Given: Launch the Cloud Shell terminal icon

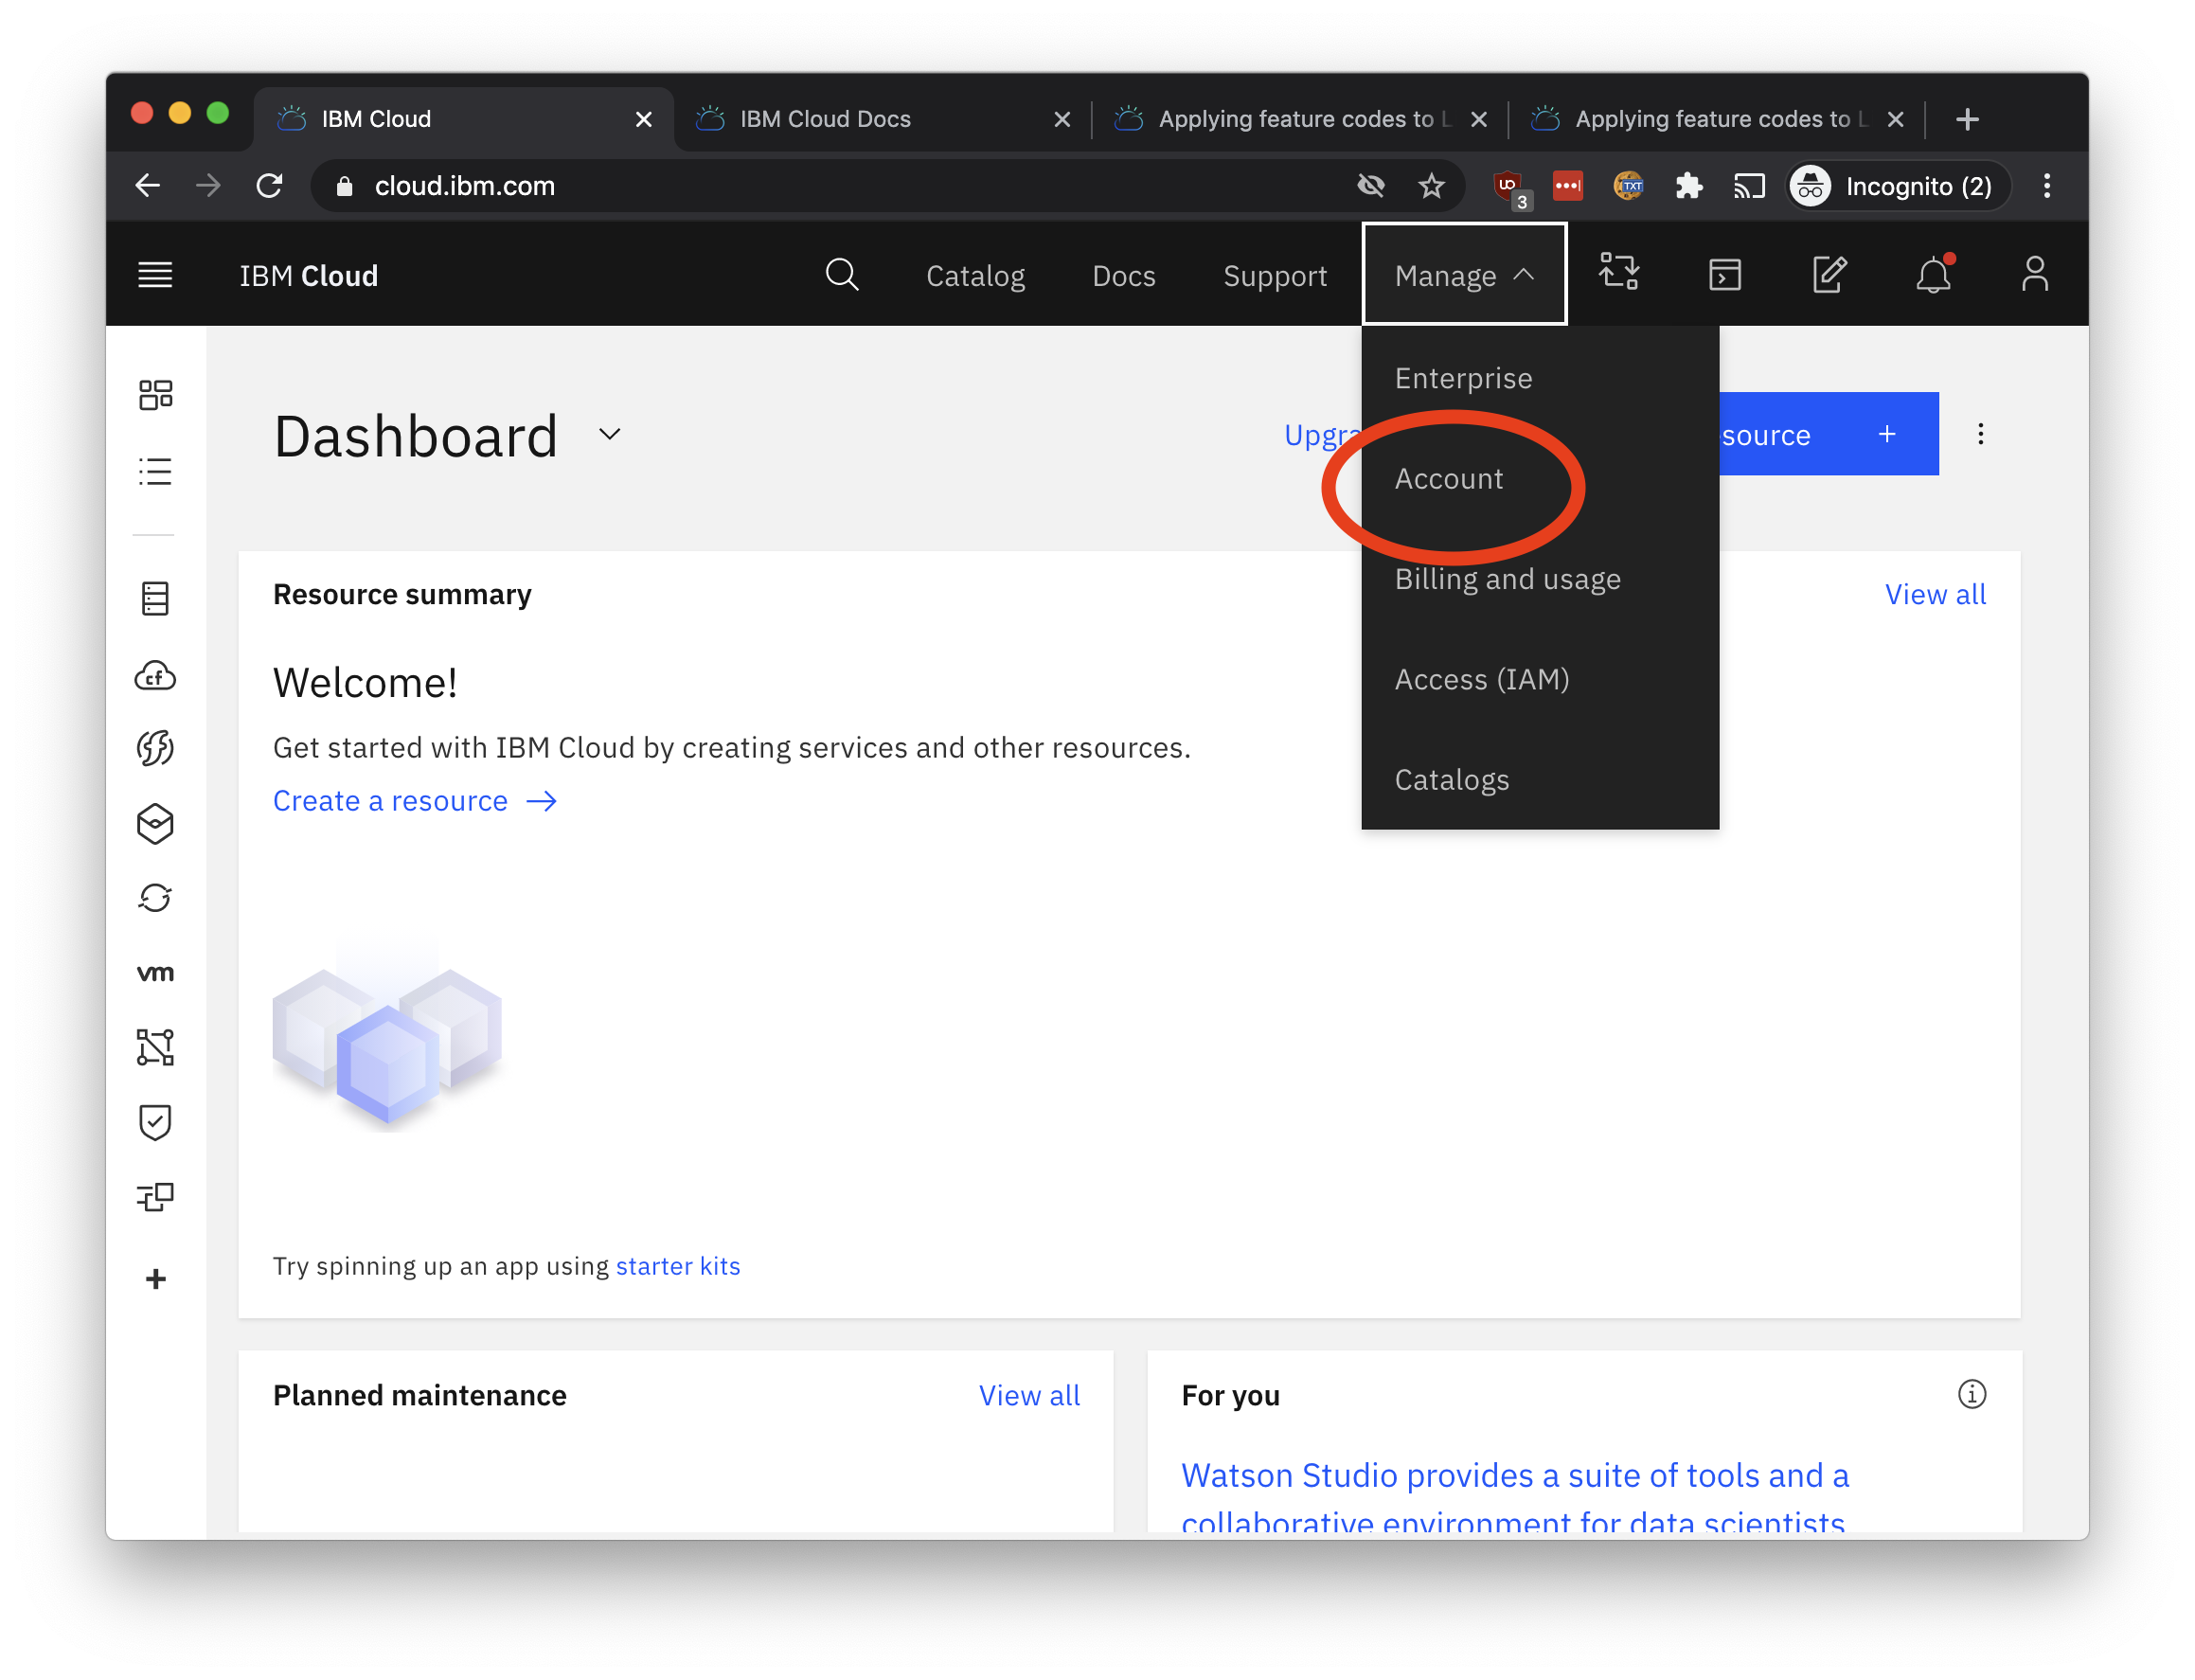Looking at the screenshot, I should (1725, 274).
